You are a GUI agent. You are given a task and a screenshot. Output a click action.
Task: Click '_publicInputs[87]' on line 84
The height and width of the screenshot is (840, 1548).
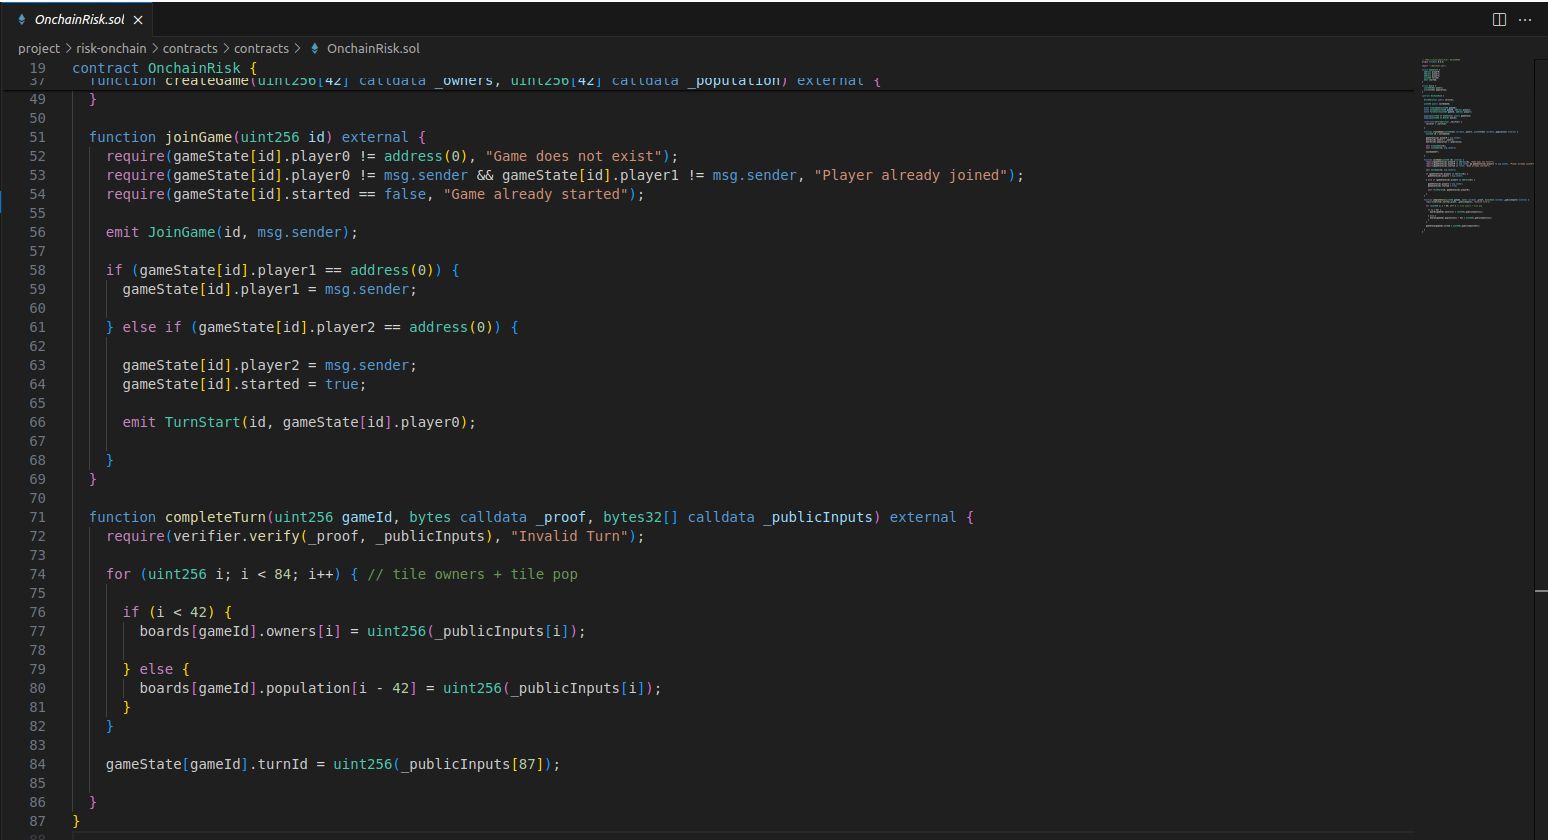coord(472,764)
